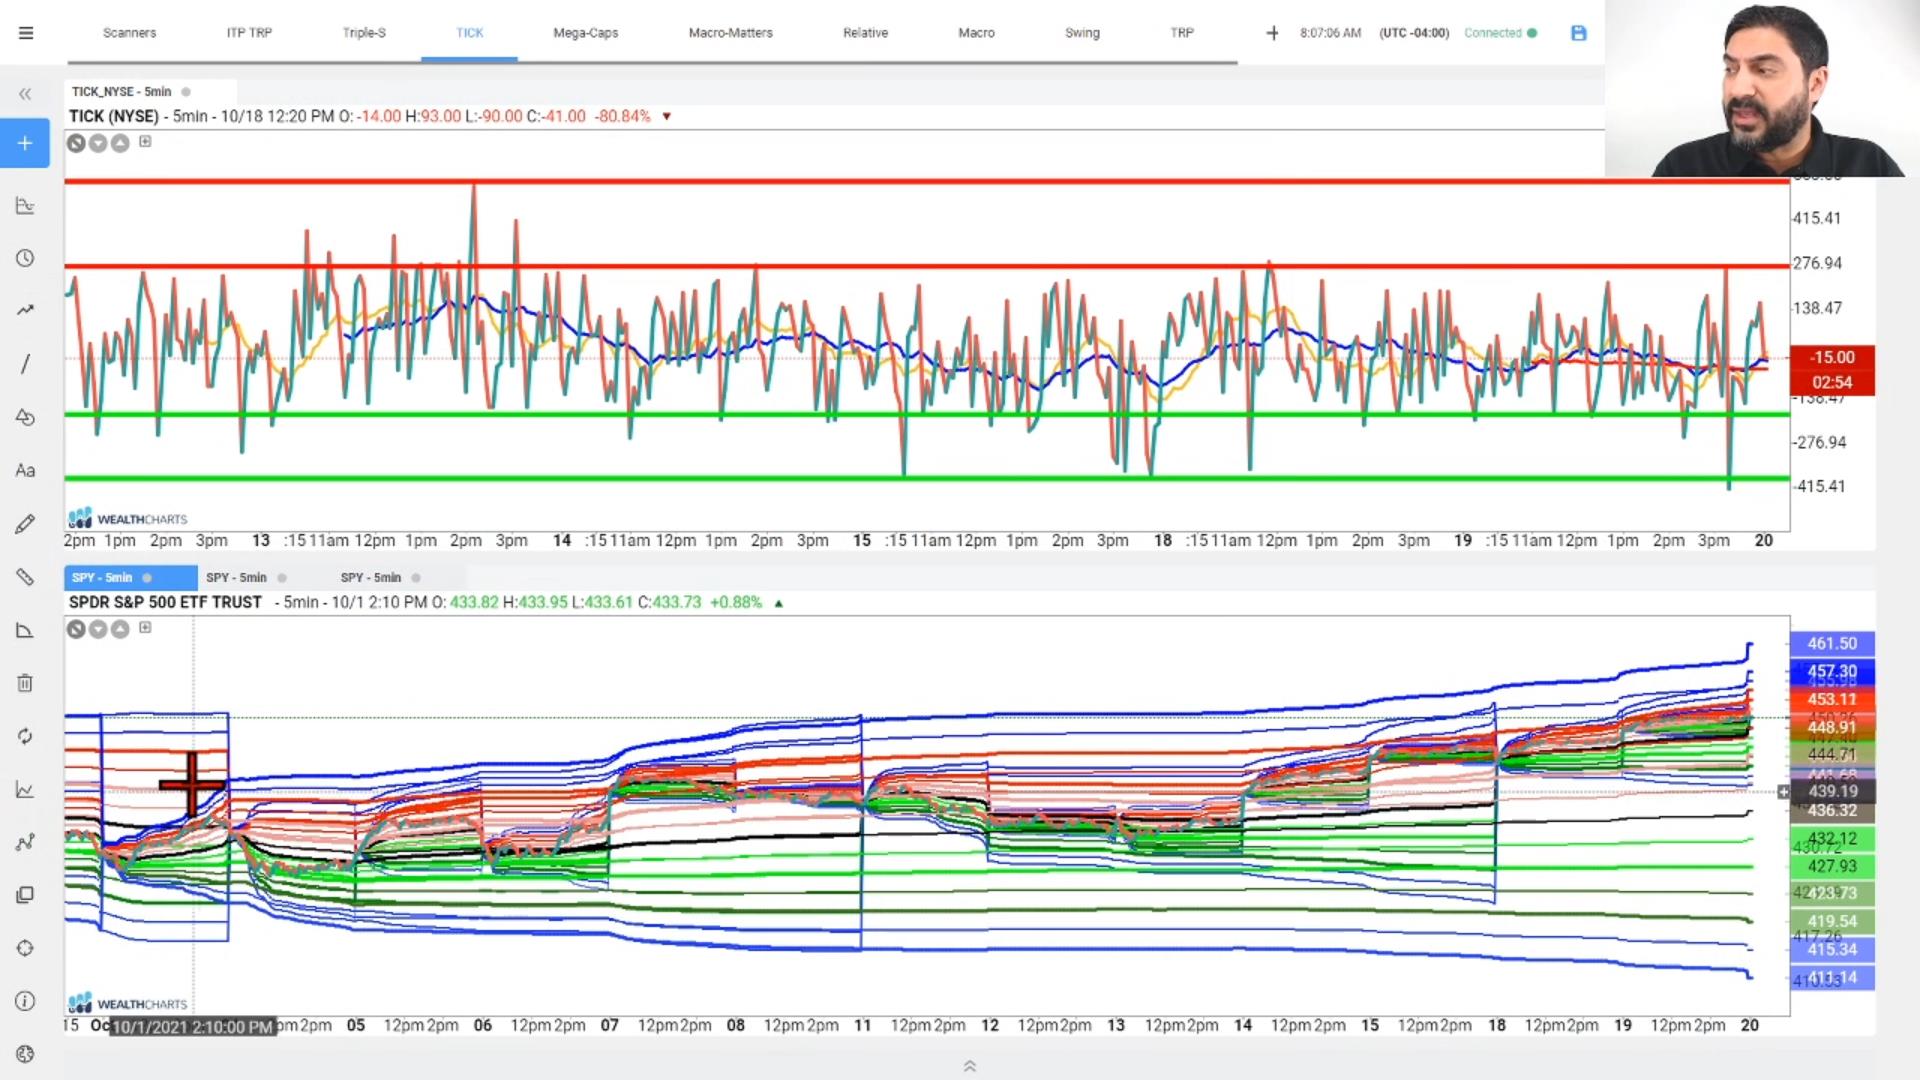Click red down triangle next to -80.84%
This screenshot has height=1080, width=1920.
pyautogui.click(x=666, y=117)
